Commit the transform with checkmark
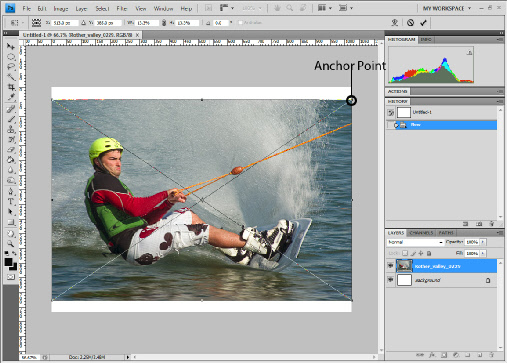 click(x=423, y=23)
